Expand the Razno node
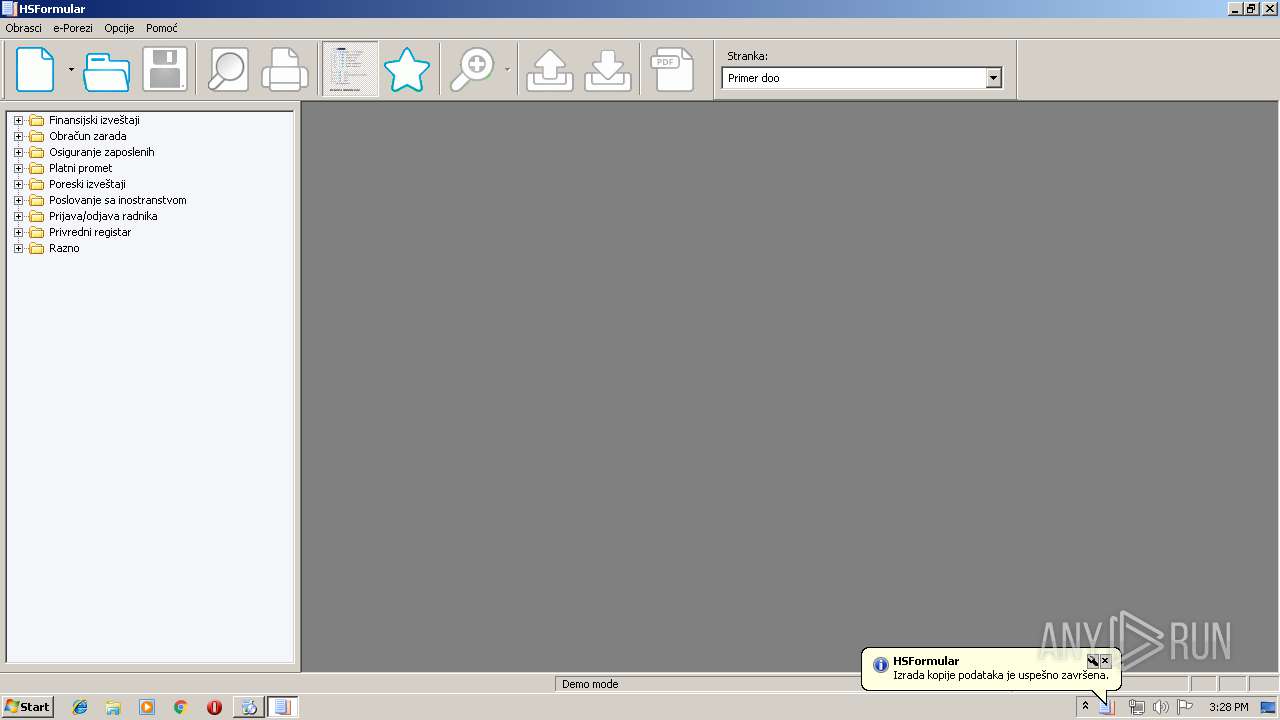Image resolution: width=1280 pixels, height=720 pixels. [18, 248]
